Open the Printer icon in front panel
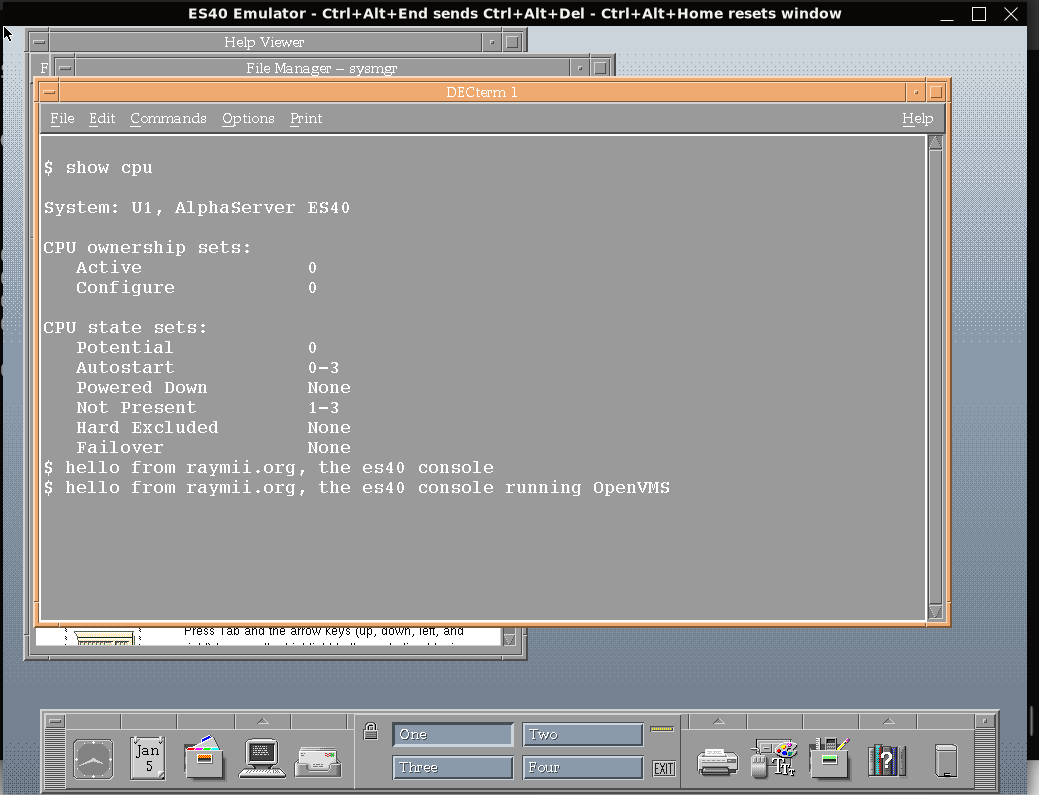1039x795 pixels. 718,762
